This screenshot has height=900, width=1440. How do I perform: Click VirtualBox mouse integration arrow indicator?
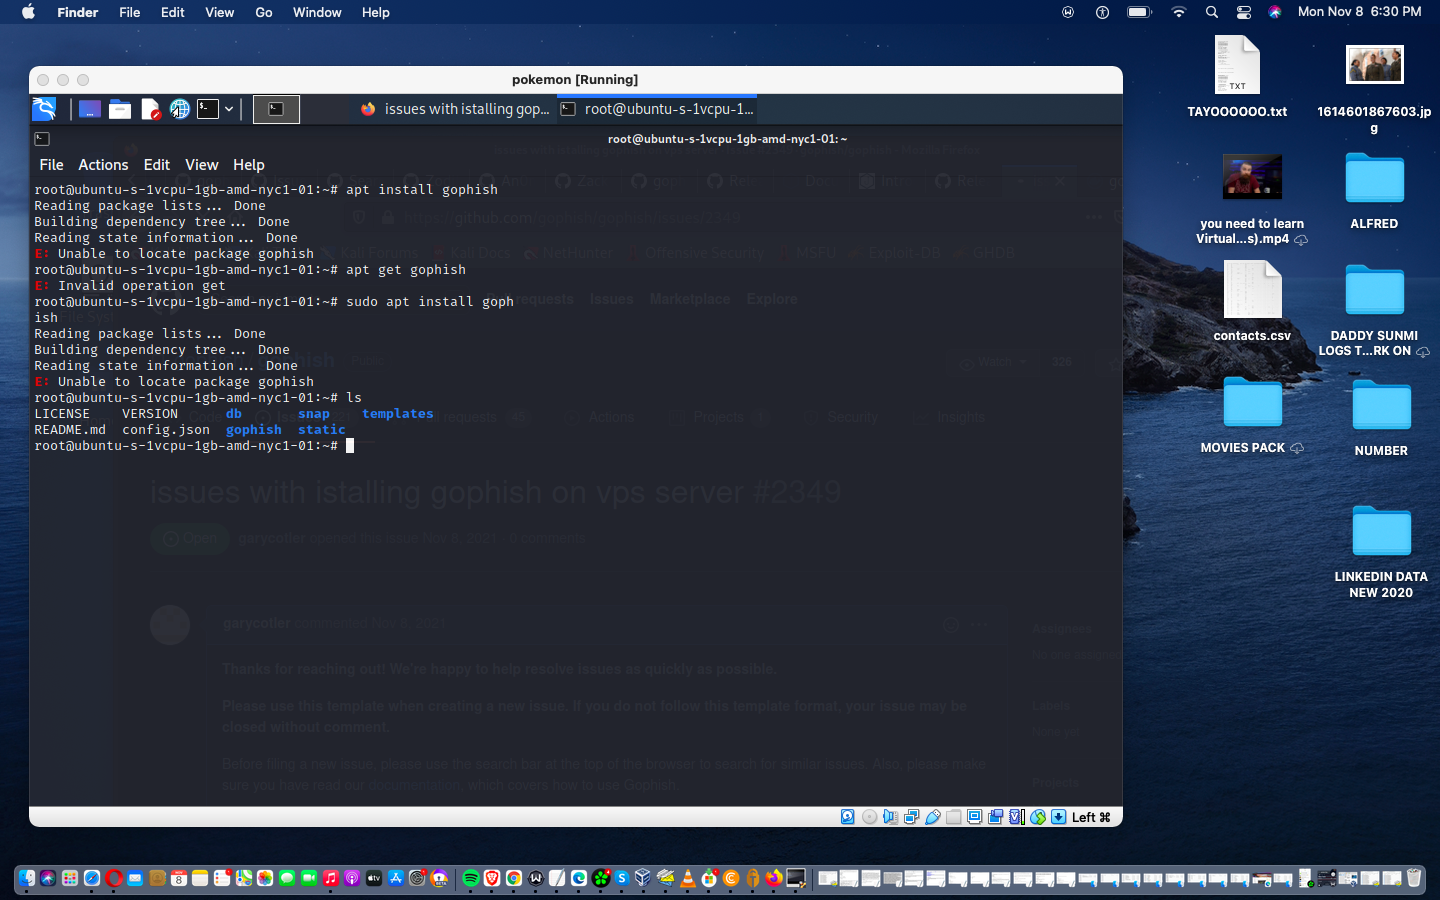[1038, 817]
